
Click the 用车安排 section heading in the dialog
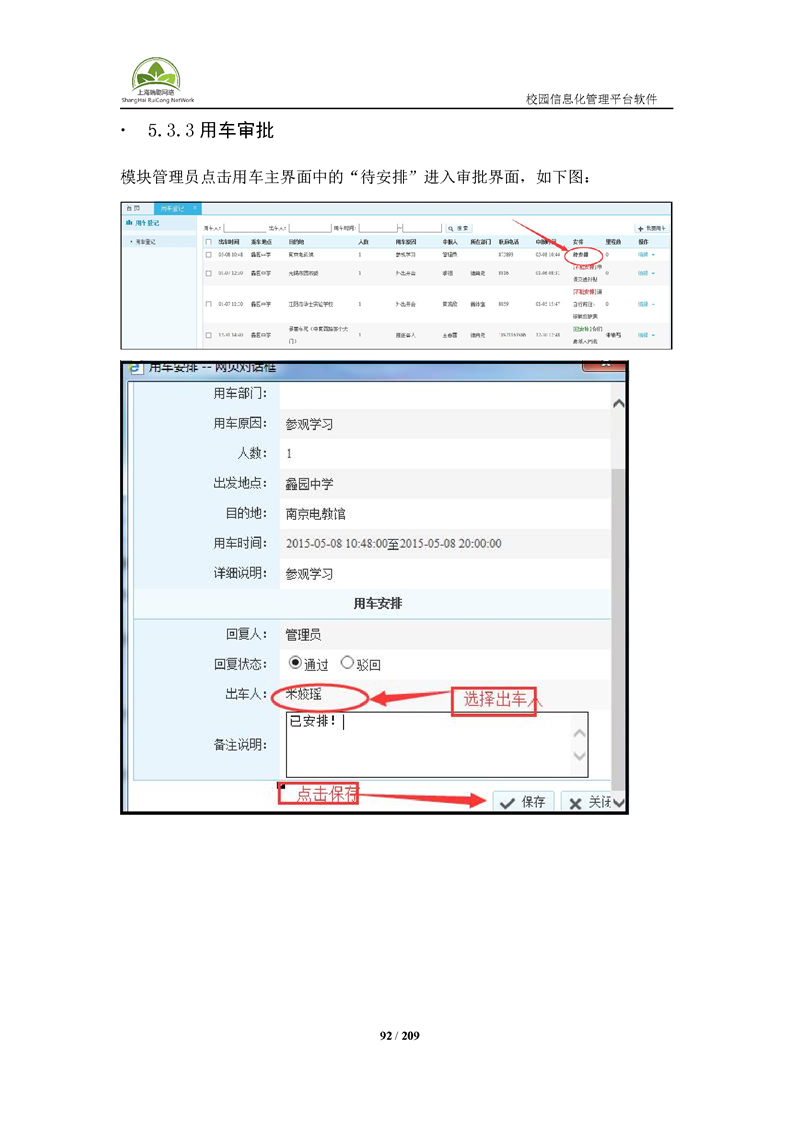point(378,604)
